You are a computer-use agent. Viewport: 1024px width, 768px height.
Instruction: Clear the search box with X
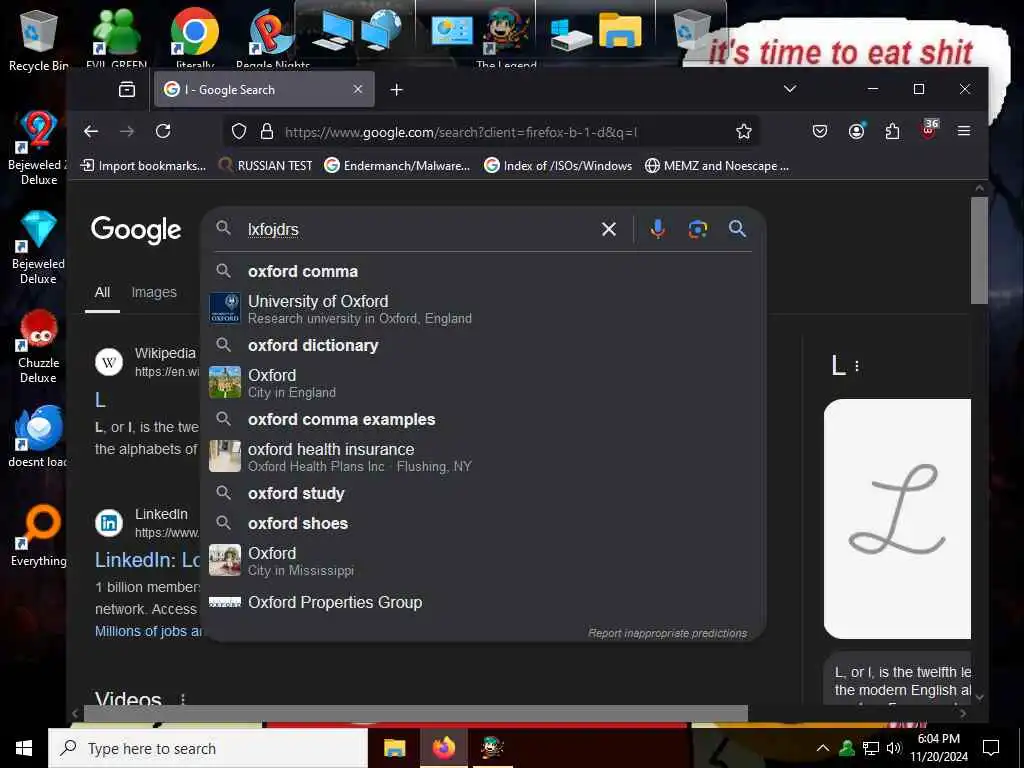[x=609, y=229]
